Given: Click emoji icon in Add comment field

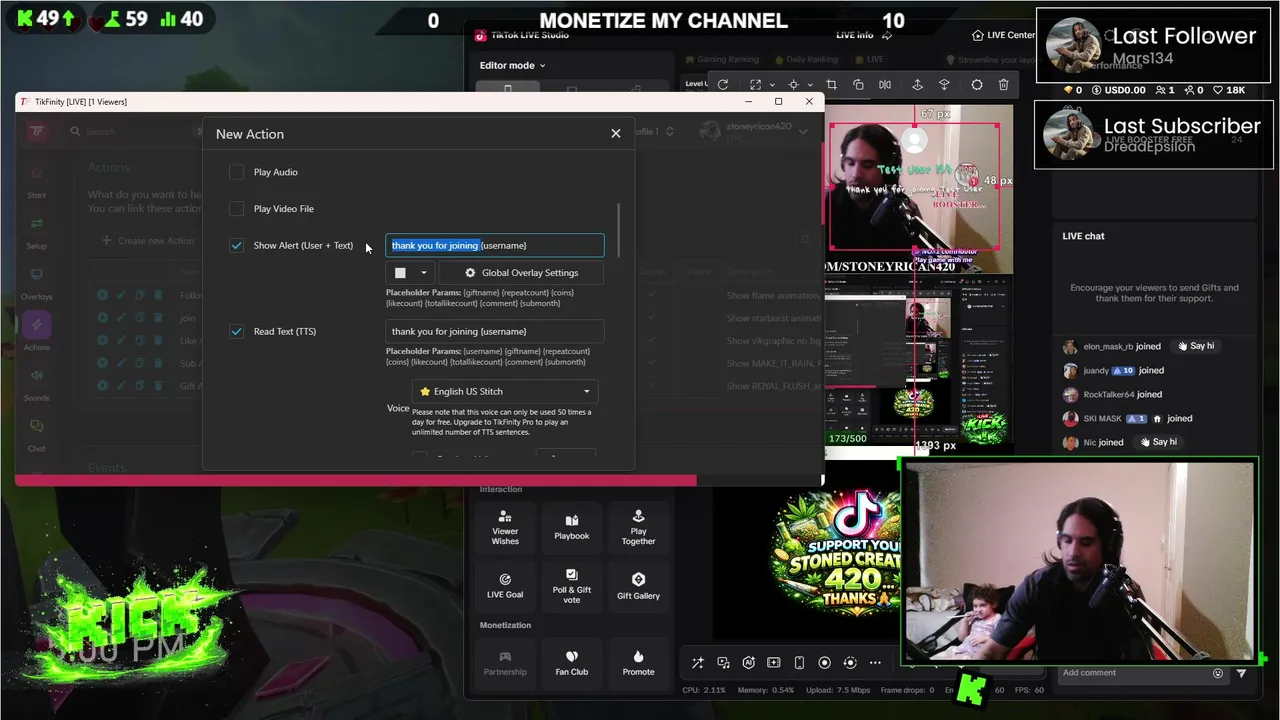Looking at the screenshot, I should pos(1217,673).
